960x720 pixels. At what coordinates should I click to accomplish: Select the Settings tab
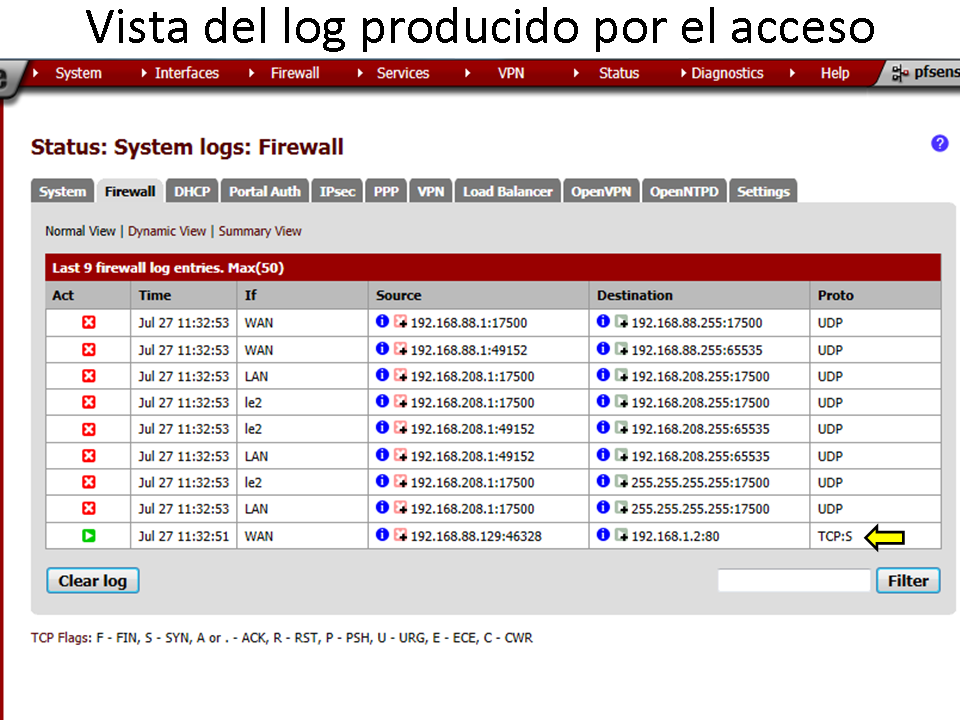(763, 192)
